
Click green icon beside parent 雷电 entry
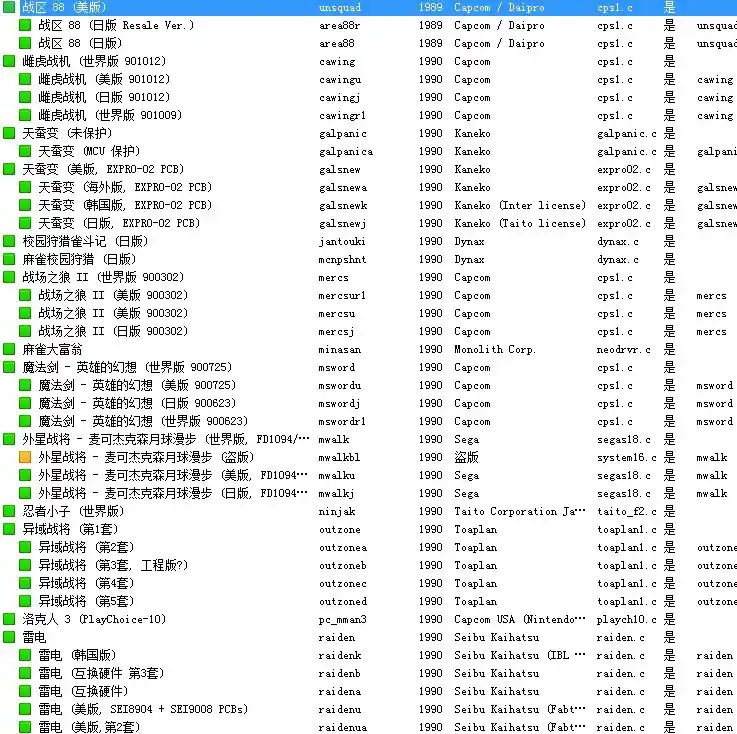[x=9, y=637]
